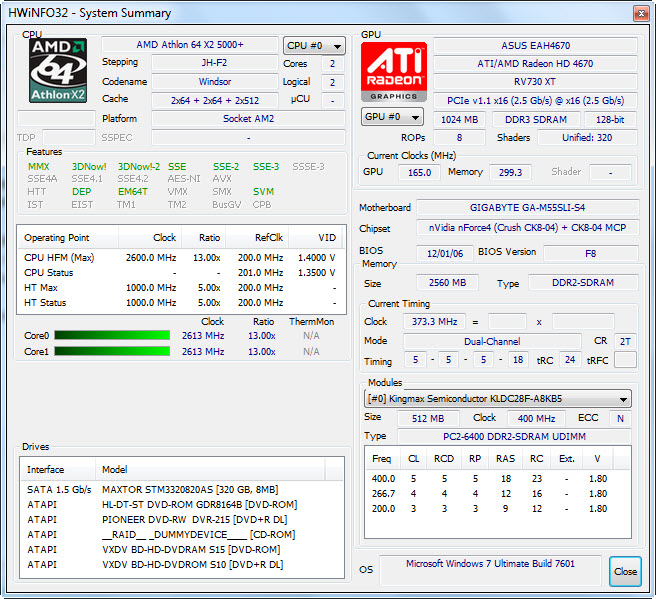Screen dimensions: 656x599
Task: Click the AMD Athlon X2 logo
Action: pyautogui.click(x=58, y=70)
